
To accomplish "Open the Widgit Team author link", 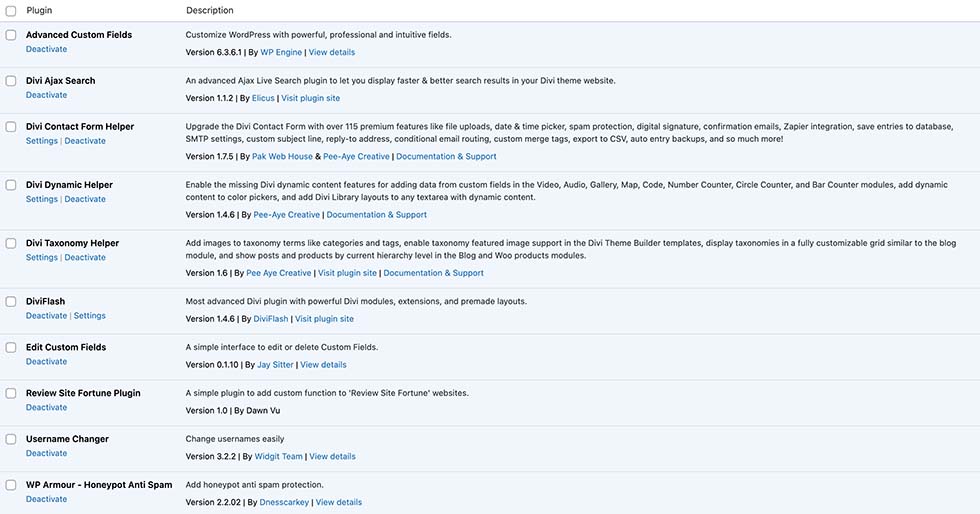I will tap(279, 456).
